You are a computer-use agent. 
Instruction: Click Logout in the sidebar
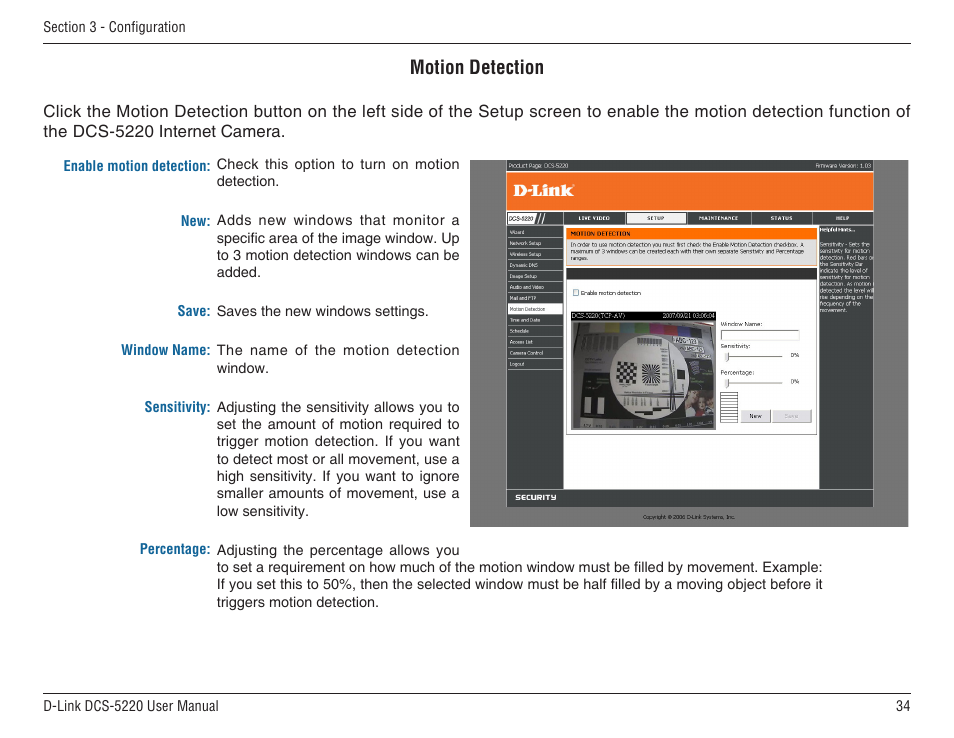click(x=535, y=364)
